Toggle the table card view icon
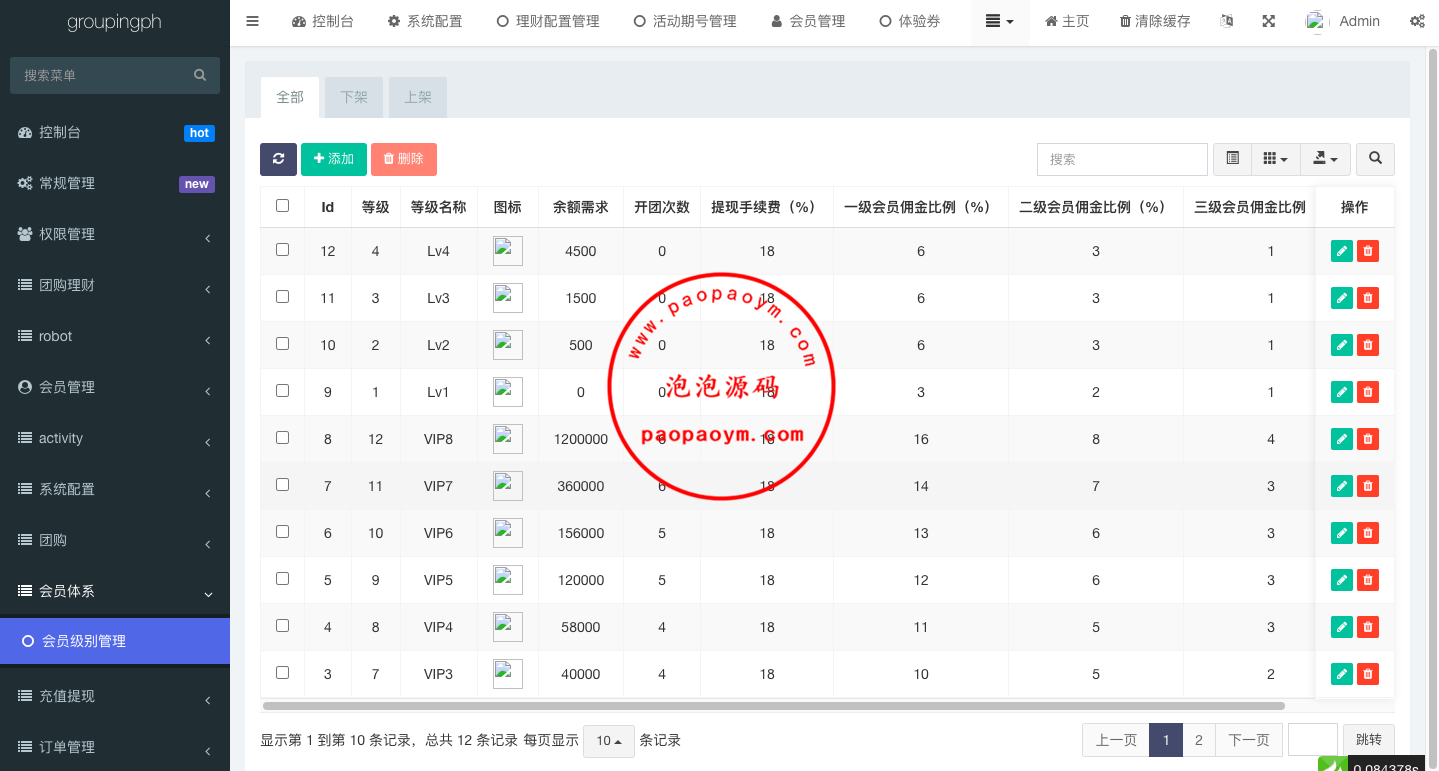The image size is (1439, 771). coord(1232,159)
